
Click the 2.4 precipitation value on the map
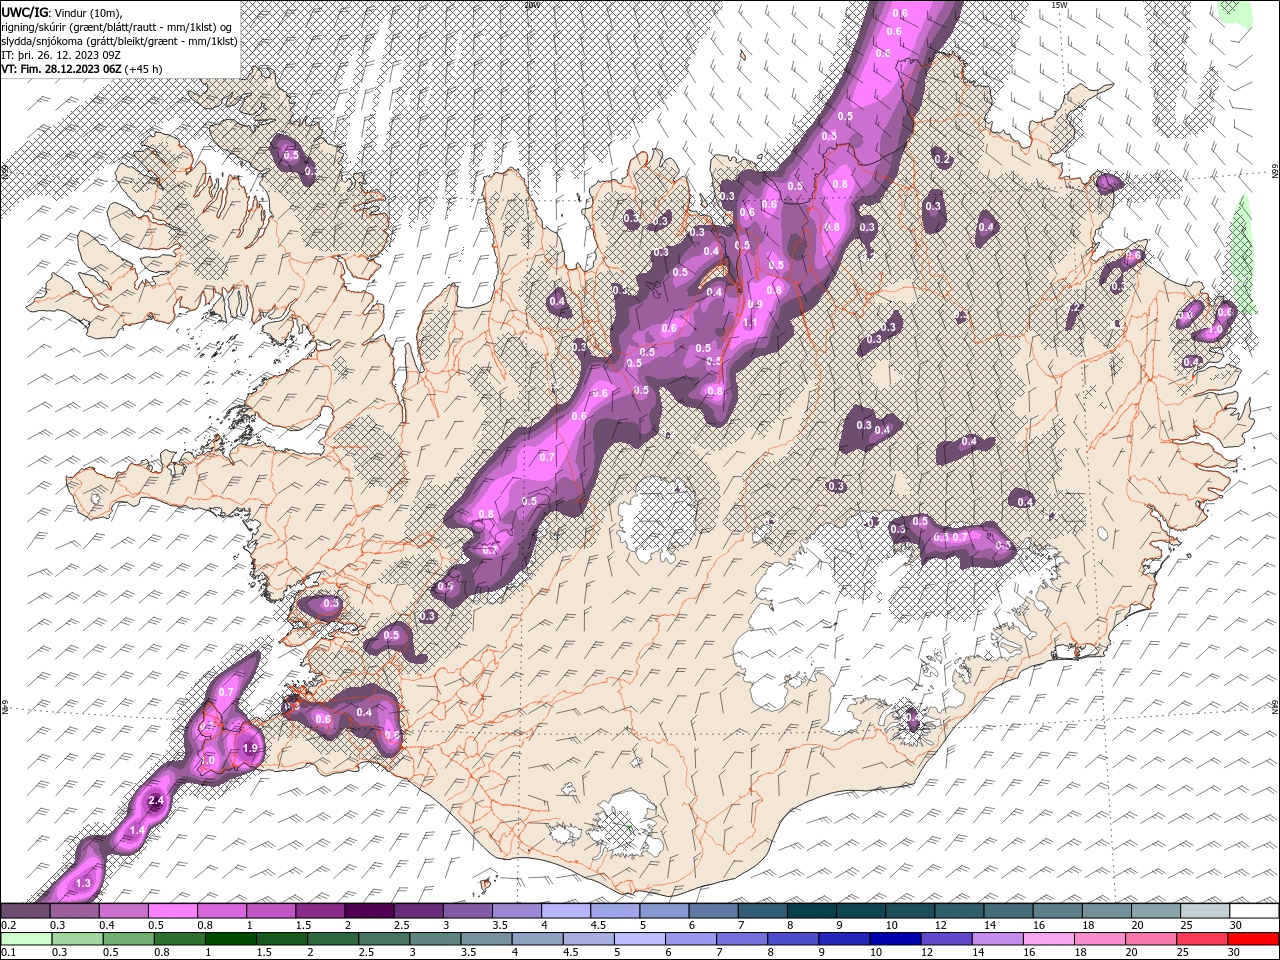pos(155,801)
